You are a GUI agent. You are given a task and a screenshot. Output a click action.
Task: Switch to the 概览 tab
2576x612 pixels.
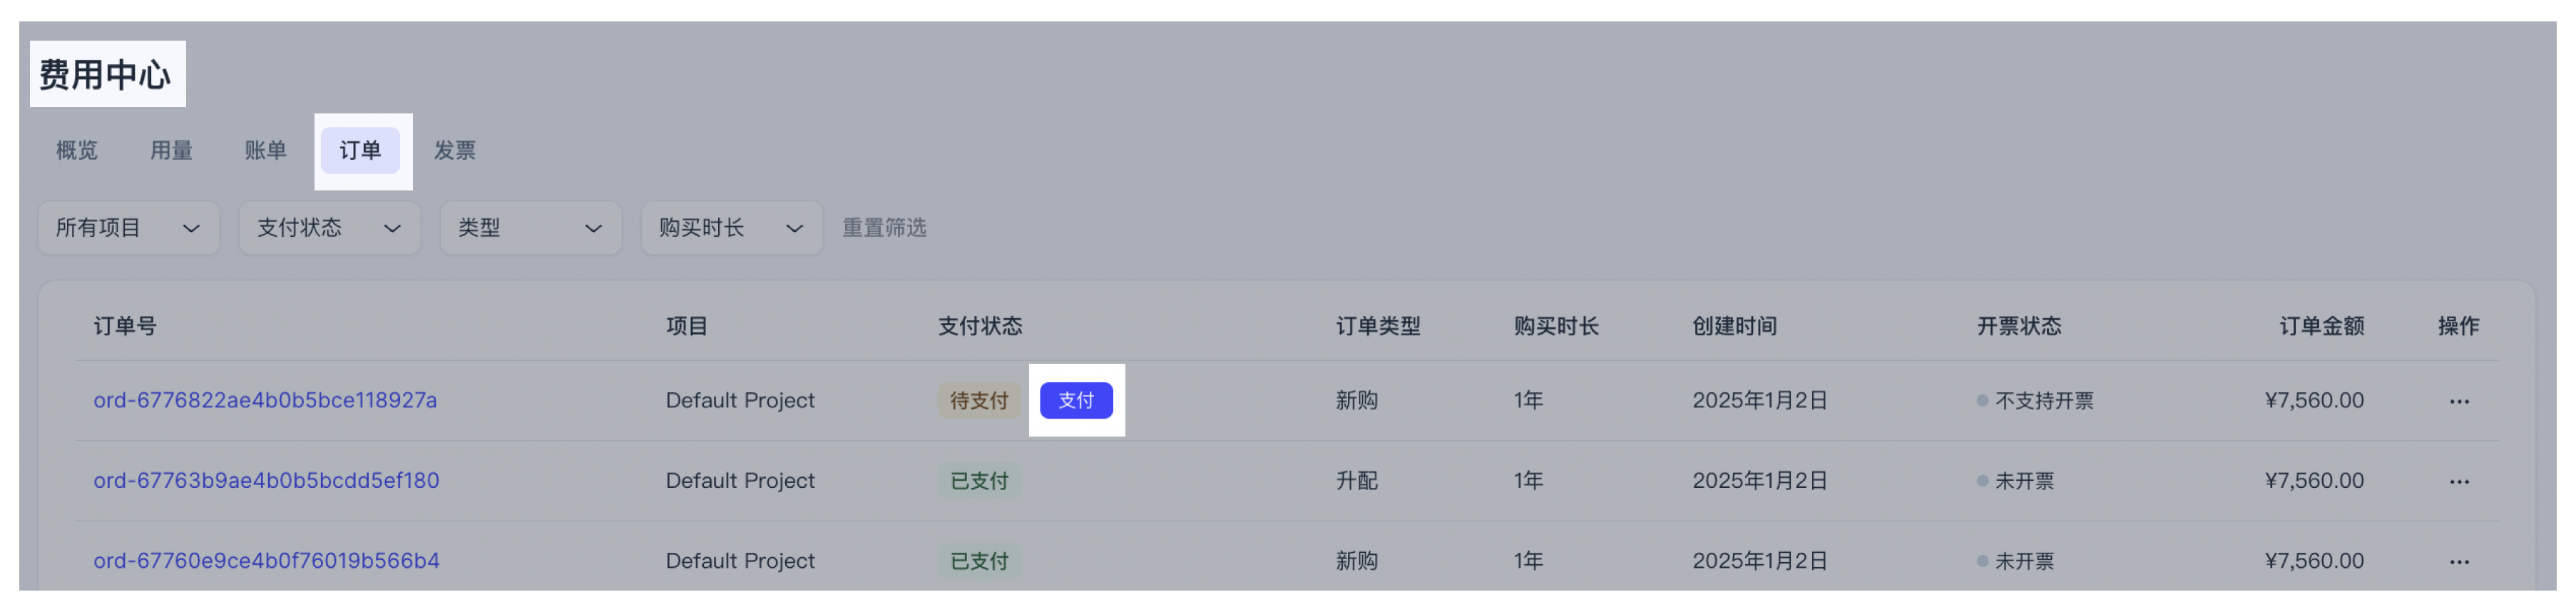[x=77, y=150]
